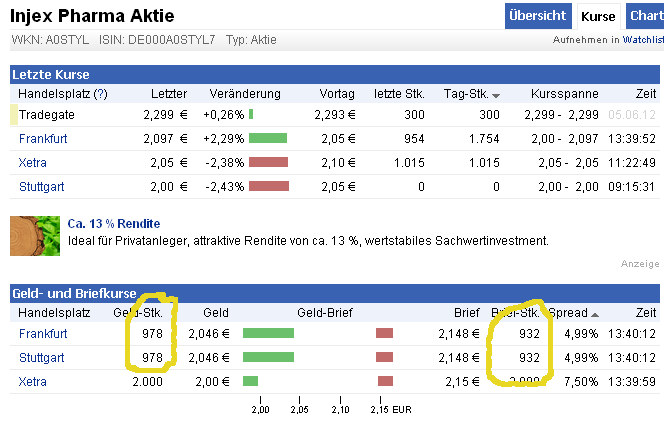Click the sort arrow next to Tag-Stk.

point(495,94)
